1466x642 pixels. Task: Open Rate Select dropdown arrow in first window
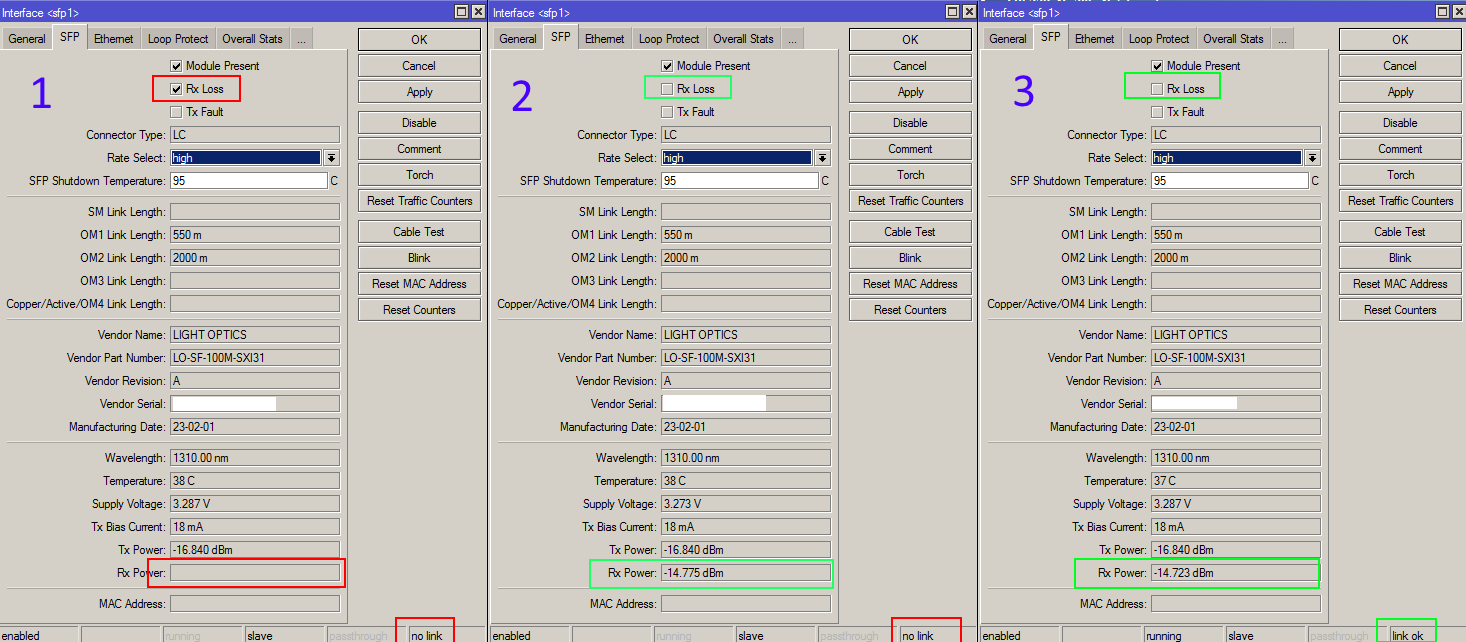pos(331,158)
